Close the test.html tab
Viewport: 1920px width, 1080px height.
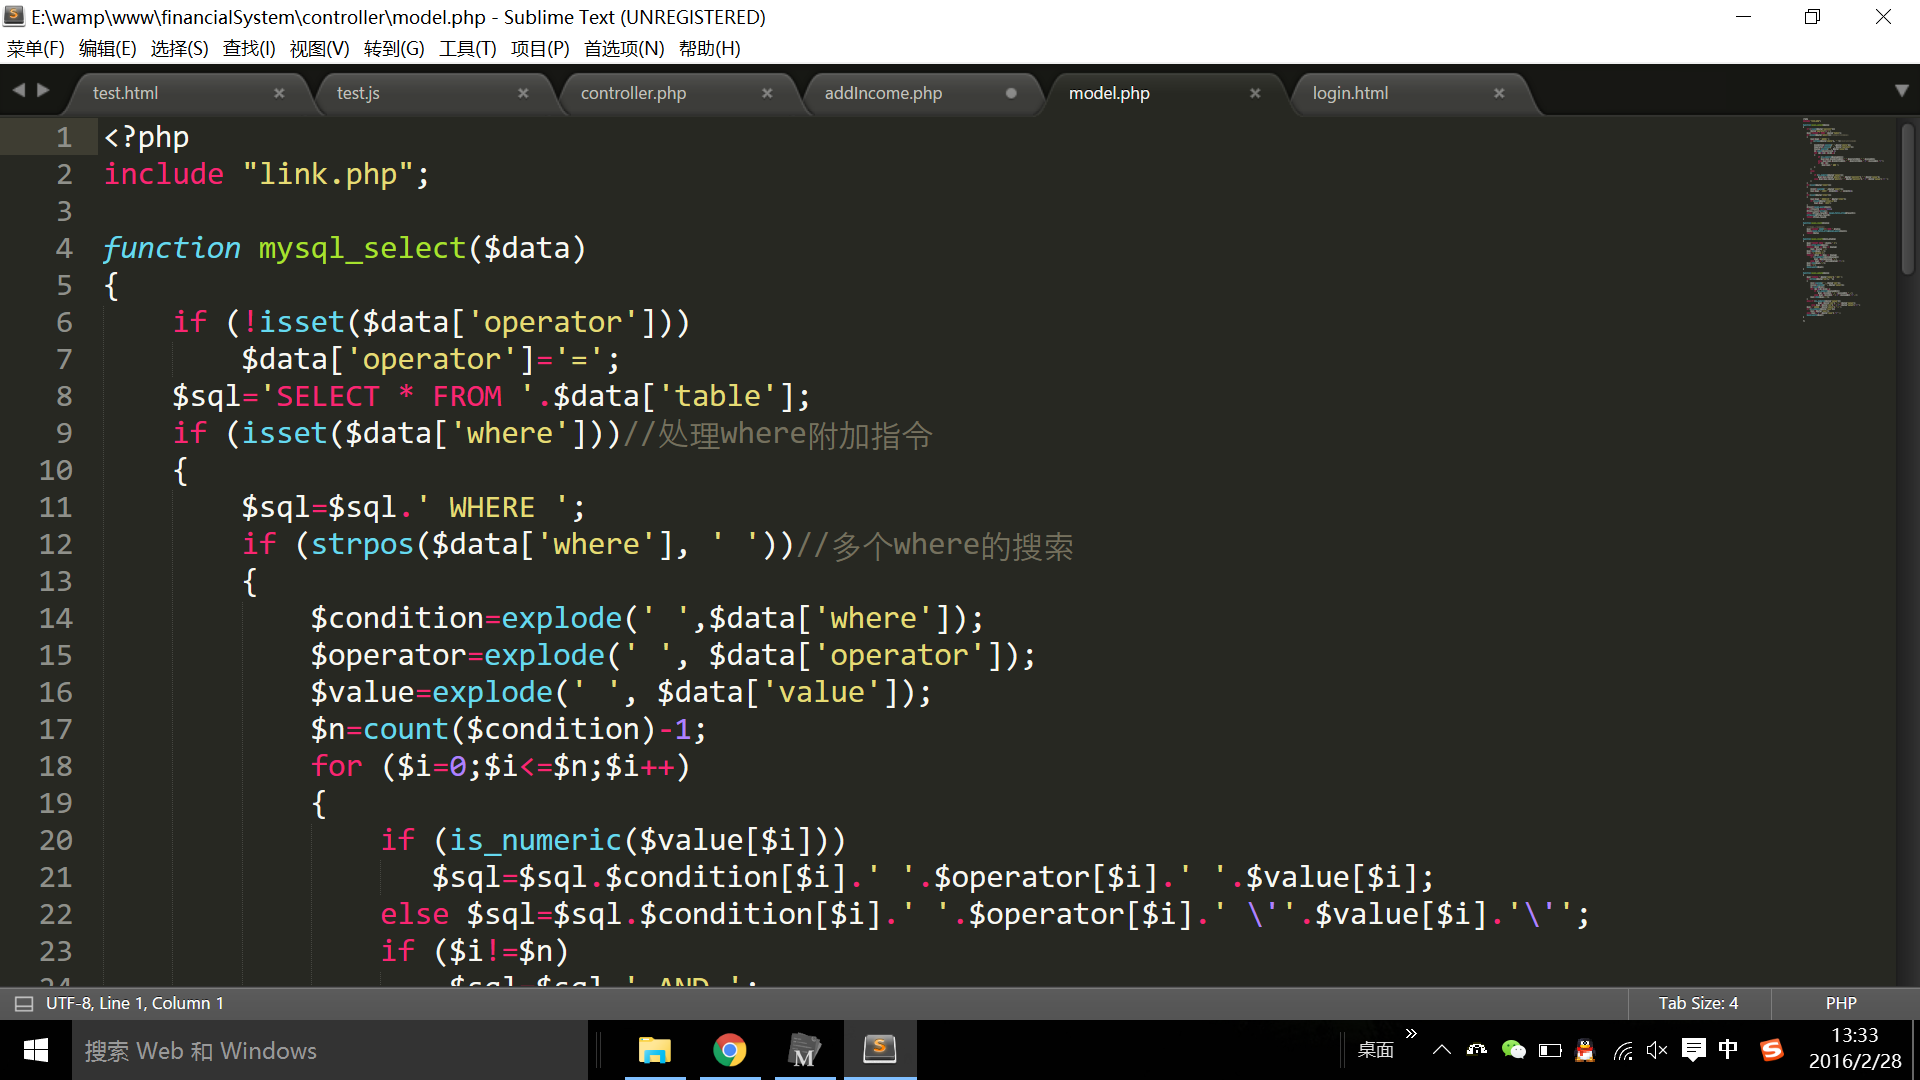279,93
